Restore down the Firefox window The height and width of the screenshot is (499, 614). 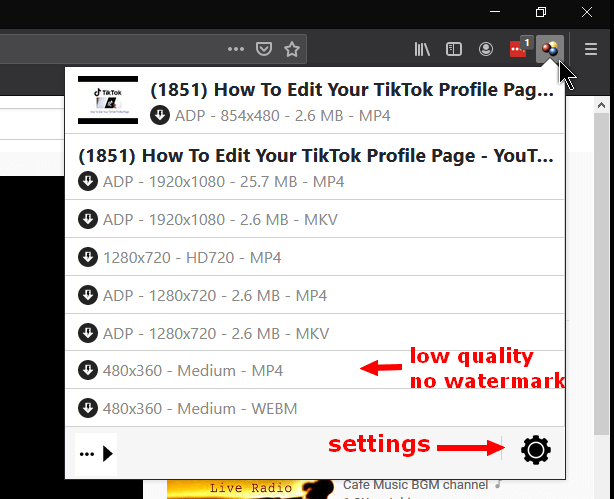click(x=541, y=12)
